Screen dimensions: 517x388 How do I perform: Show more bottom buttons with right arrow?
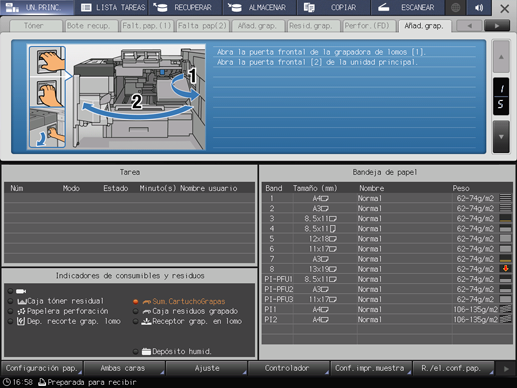click(506, 369)
